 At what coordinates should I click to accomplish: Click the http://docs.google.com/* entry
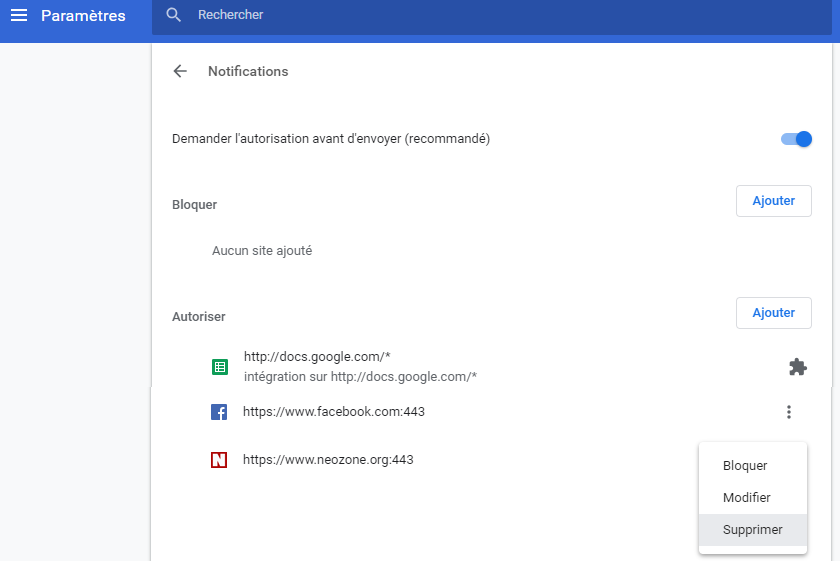[317, 356]
